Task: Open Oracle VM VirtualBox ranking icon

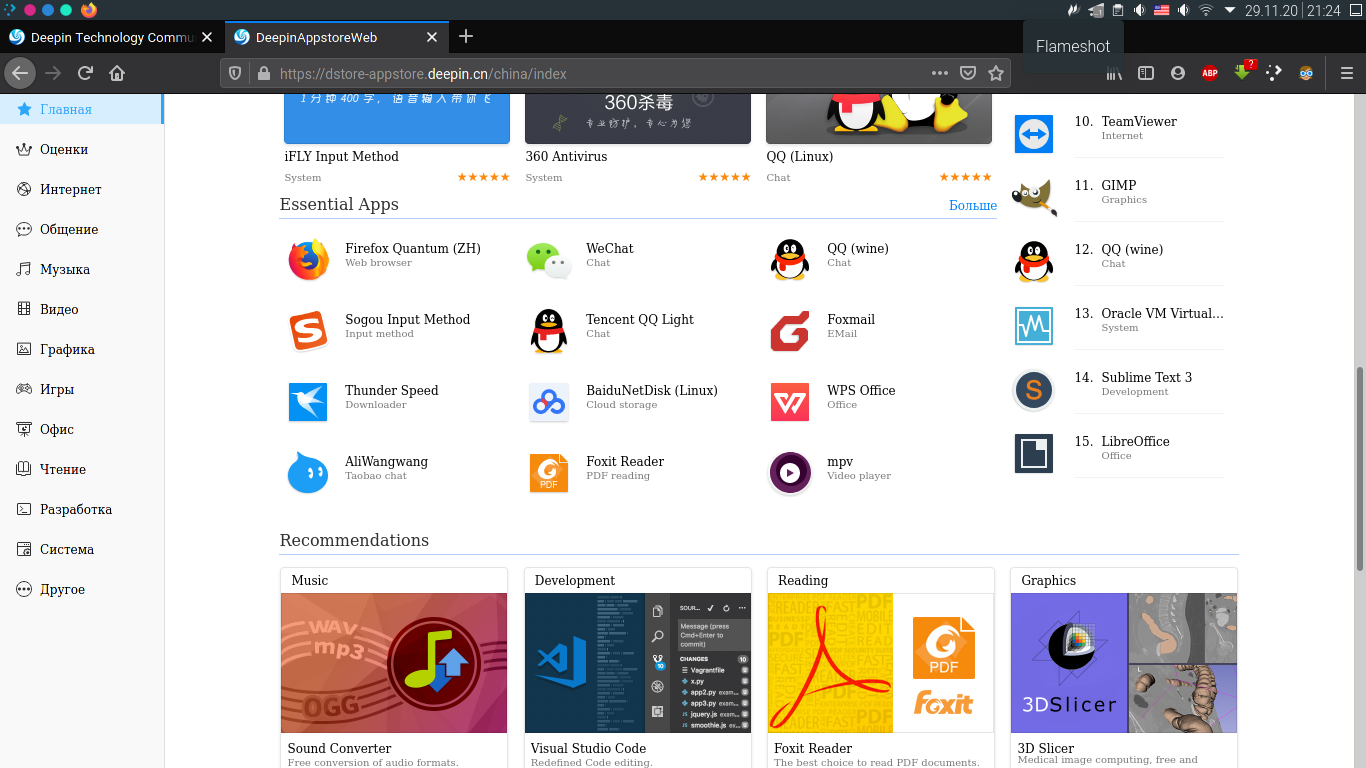Action: (x=1034, y=326)
